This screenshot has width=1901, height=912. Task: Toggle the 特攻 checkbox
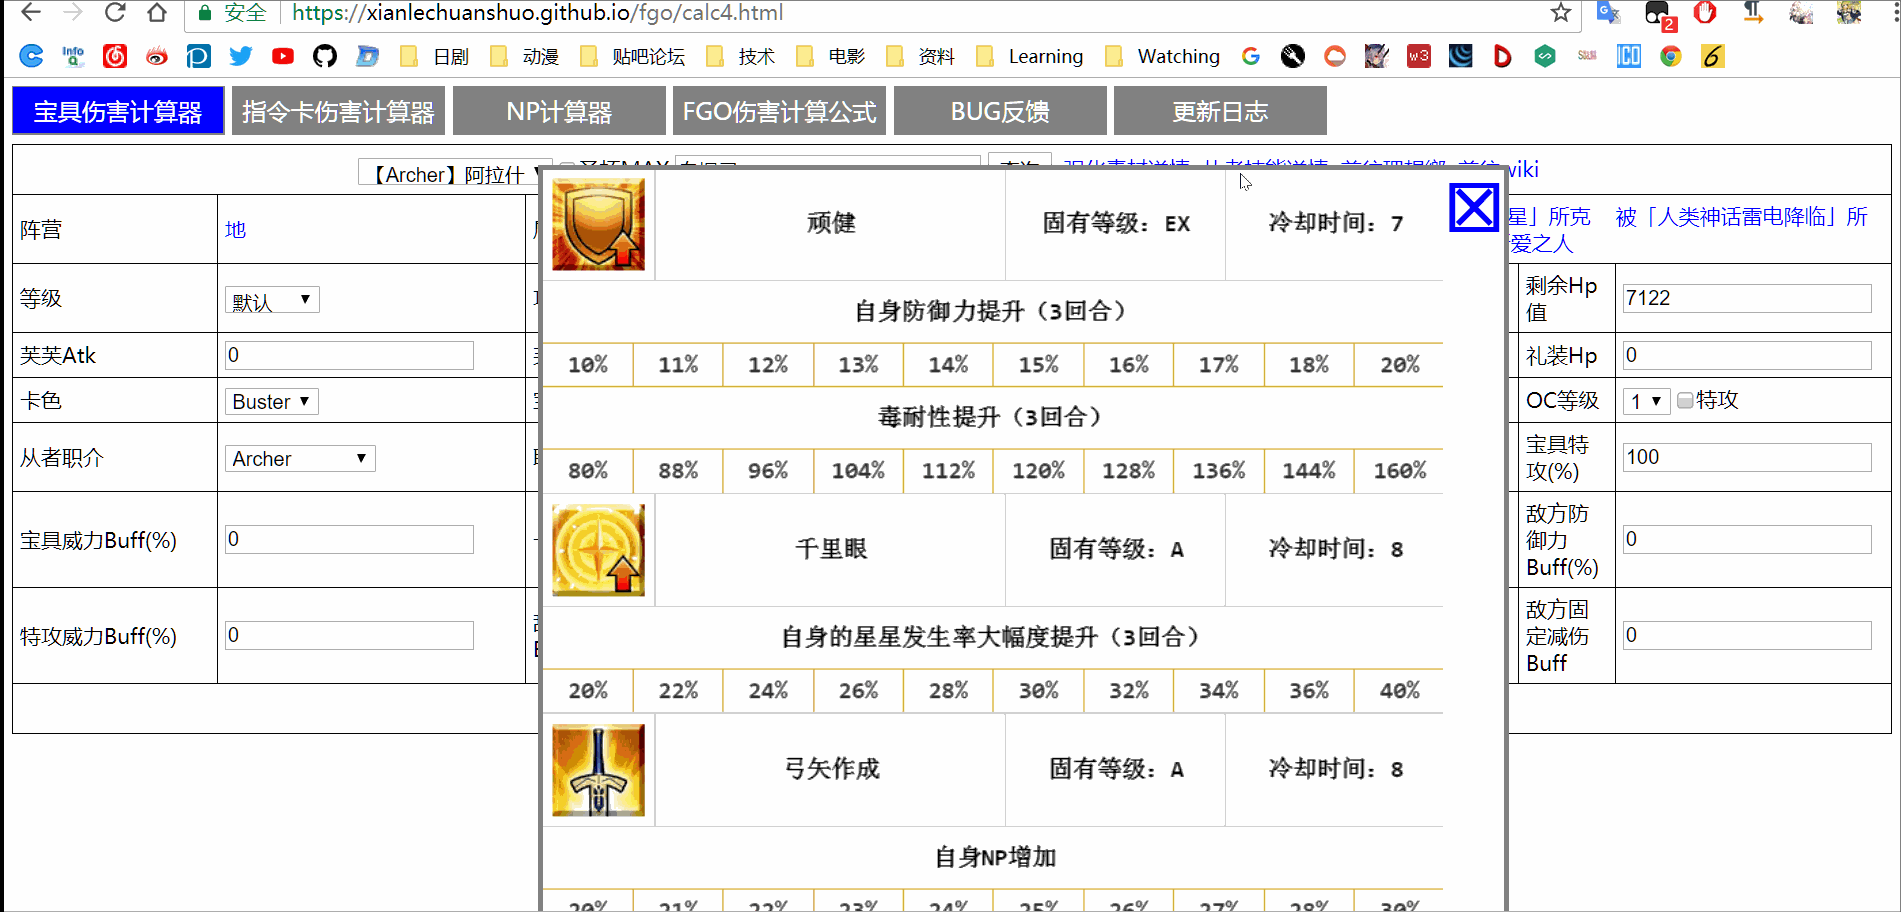[1685, 401]
